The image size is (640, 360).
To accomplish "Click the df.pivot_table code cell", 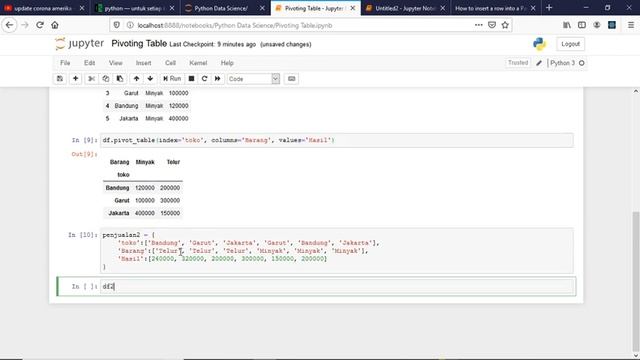I will tap(336, 140).
